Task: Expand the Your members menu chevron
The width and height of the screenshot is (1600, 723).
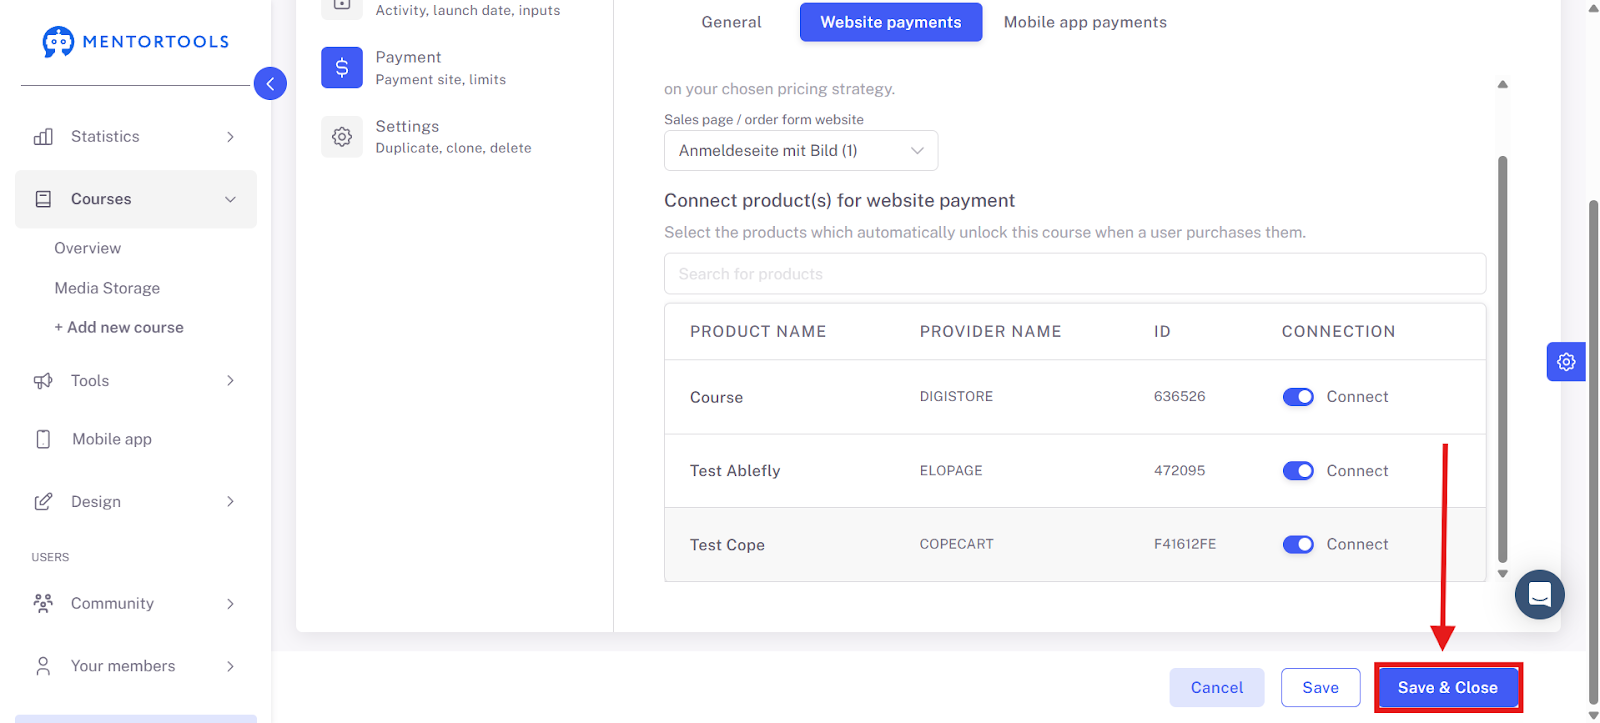Action: pos(230,666)
